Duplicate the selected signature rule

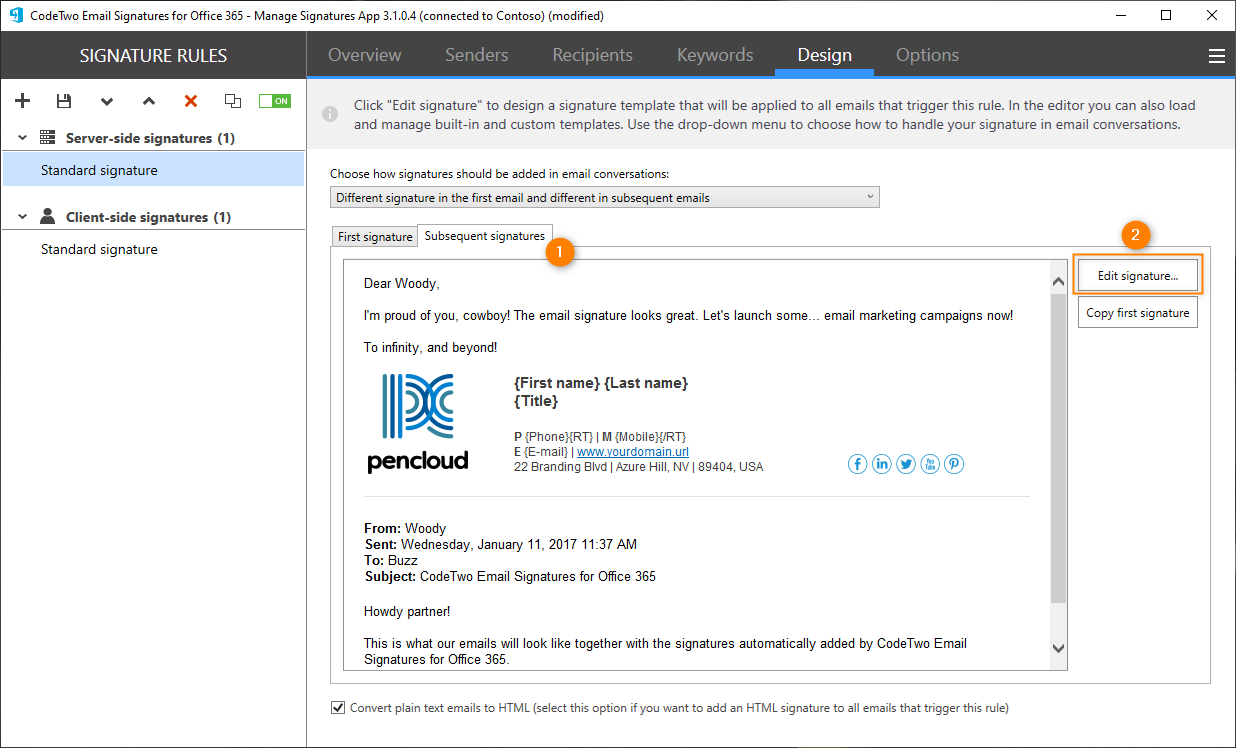pyautogui.click(x=231, y=100)
